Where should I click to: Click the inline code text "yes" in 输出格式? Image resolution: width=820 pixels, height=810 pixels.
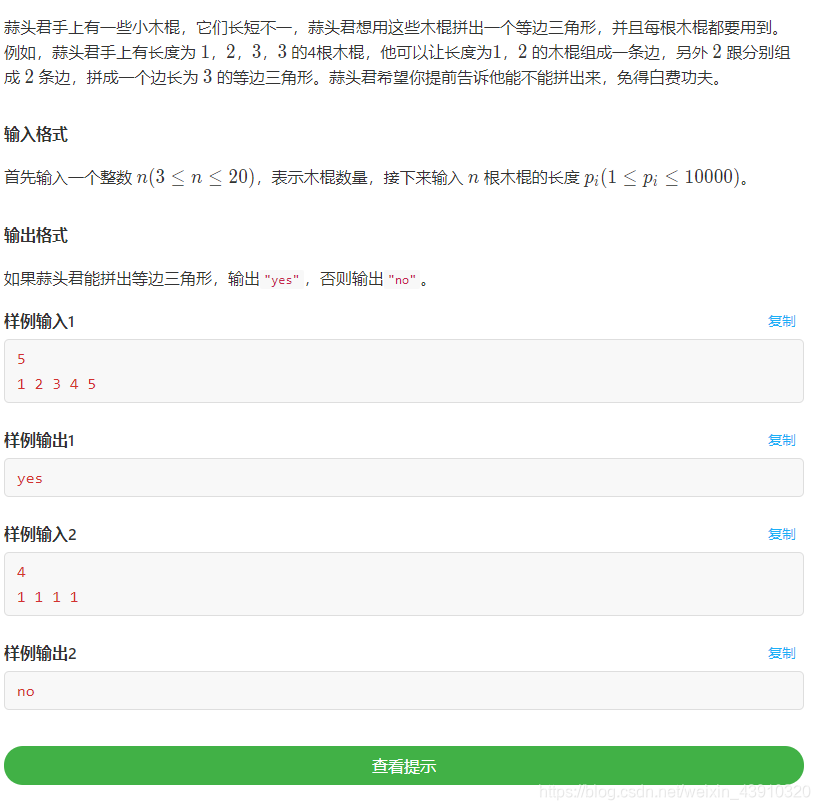coord(281,279)
